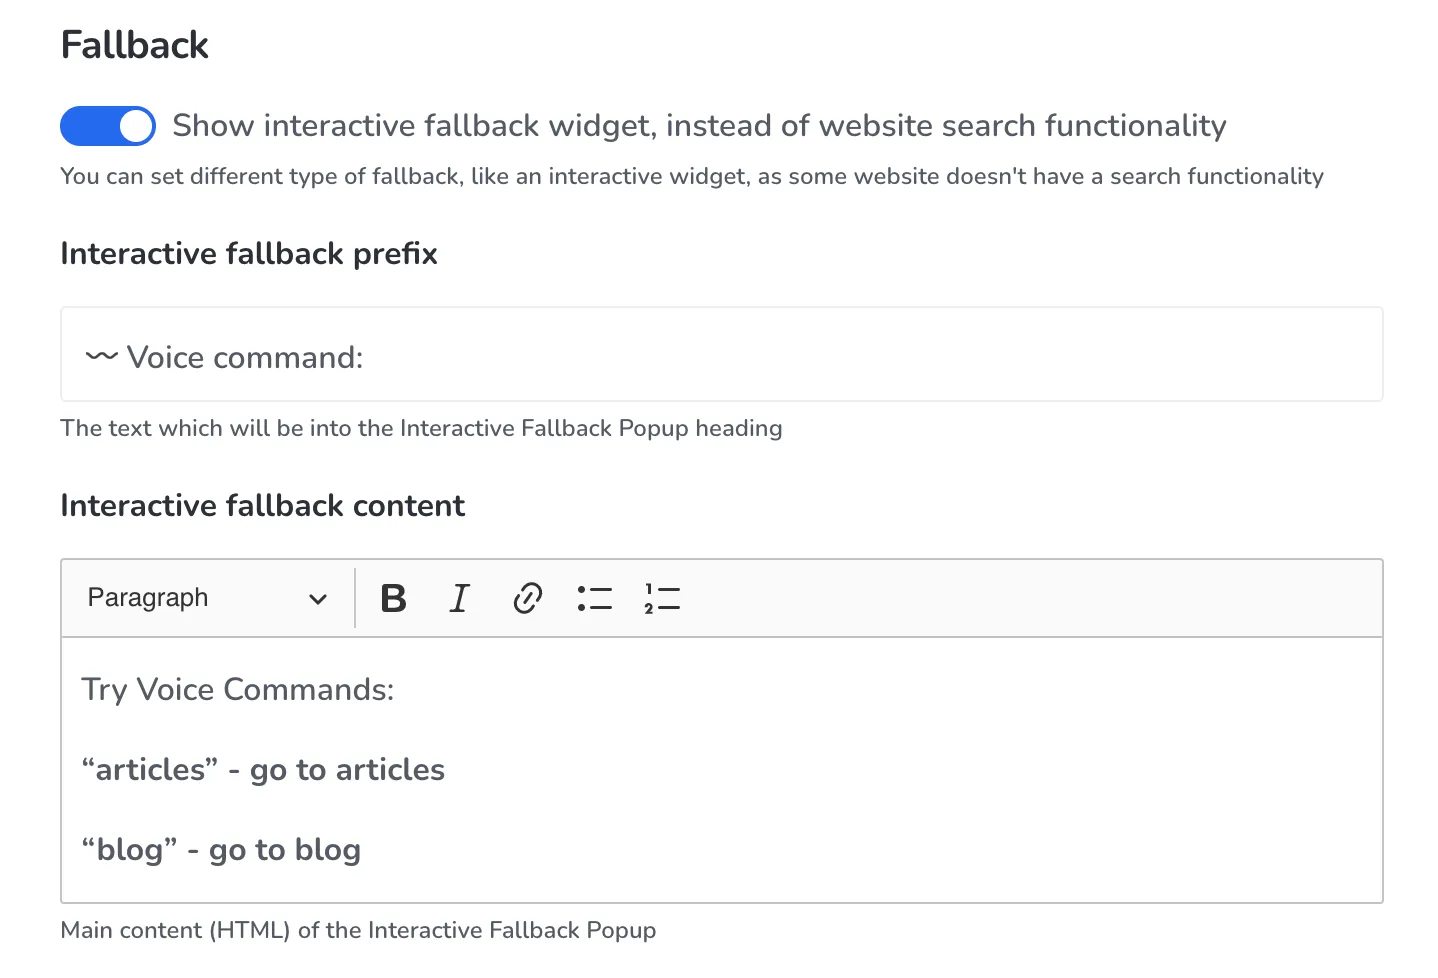Open the Paragraph style dropdown
Screen dimensions: 1438x978
pos(208,598)
